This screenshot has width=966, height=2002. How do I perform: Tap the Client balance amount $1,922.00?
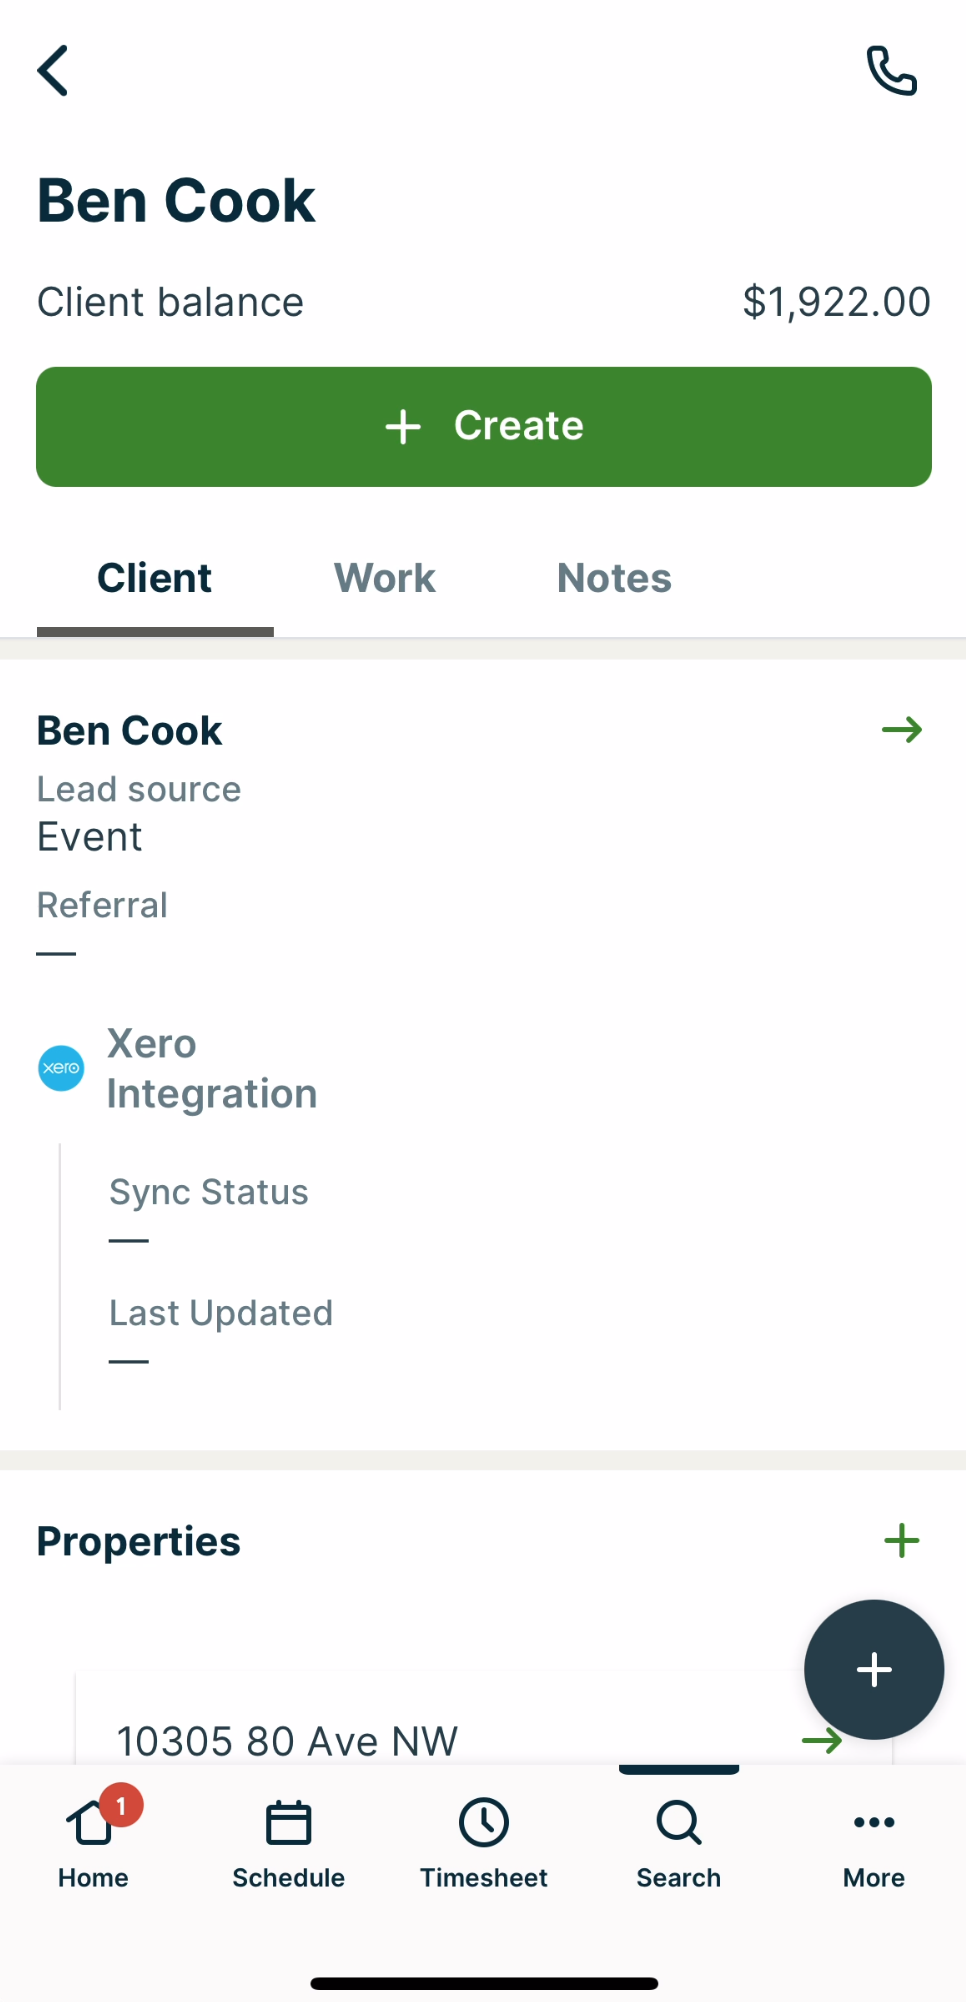pos(836,302)
